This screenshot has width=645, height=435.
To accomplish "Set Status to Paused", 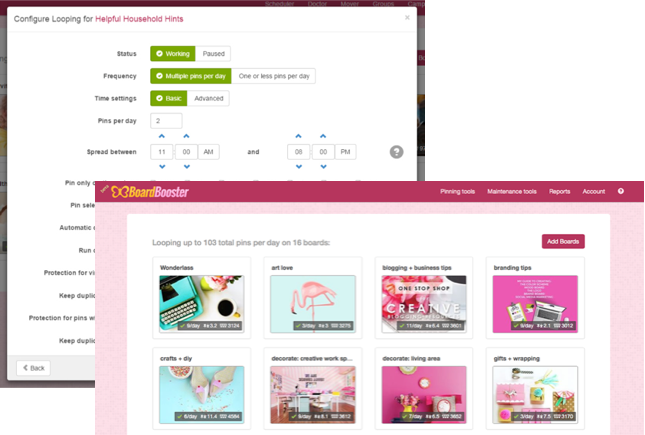I will click(x=213, y=54).
